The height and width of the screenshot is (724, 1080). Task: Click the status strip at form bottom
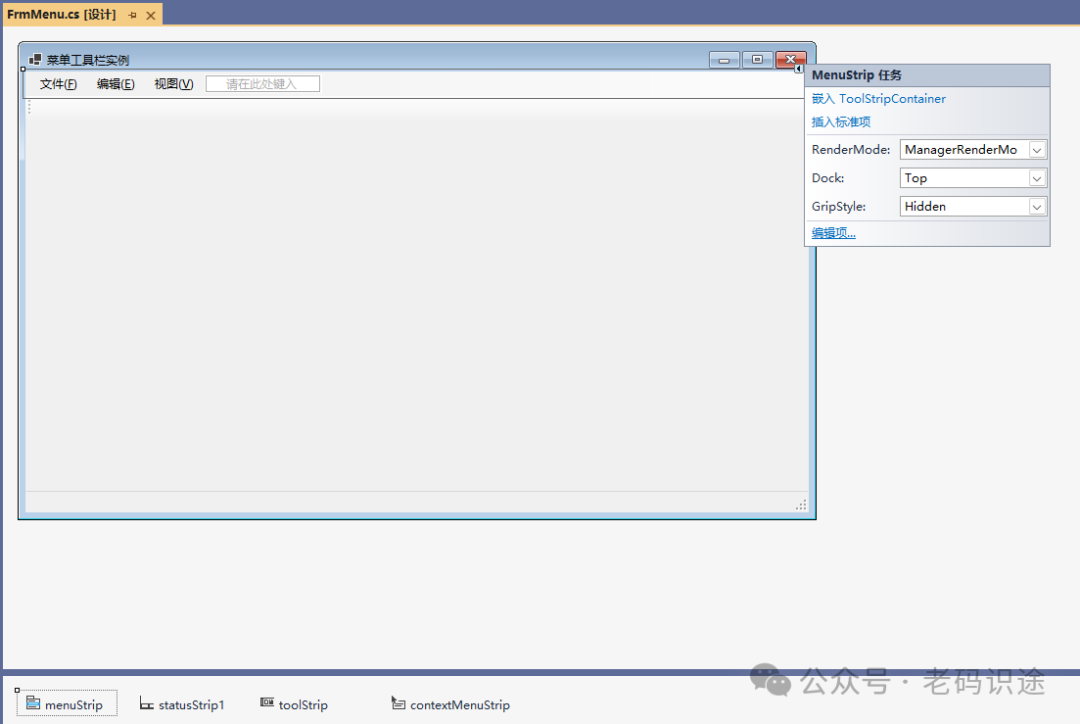tap(417, 502)
